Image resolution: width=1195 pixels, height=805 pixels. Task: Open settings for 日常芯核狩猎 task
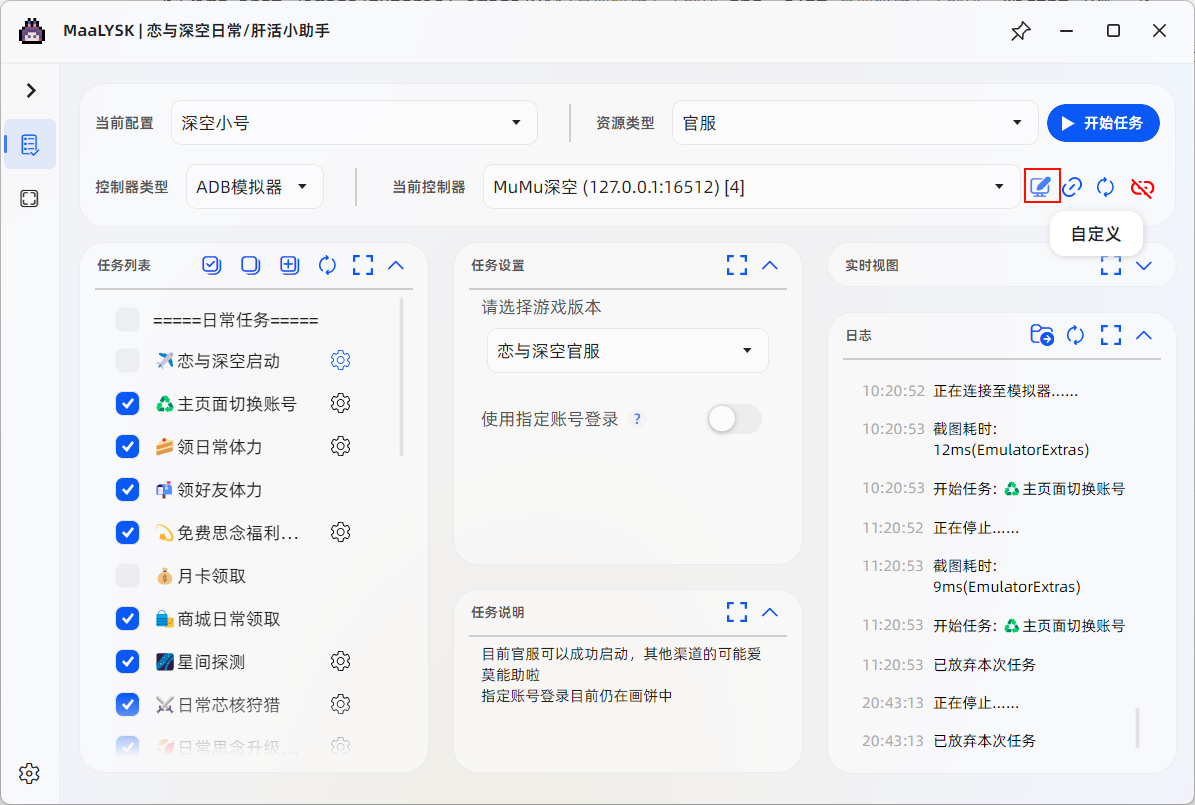click(341, 704)
